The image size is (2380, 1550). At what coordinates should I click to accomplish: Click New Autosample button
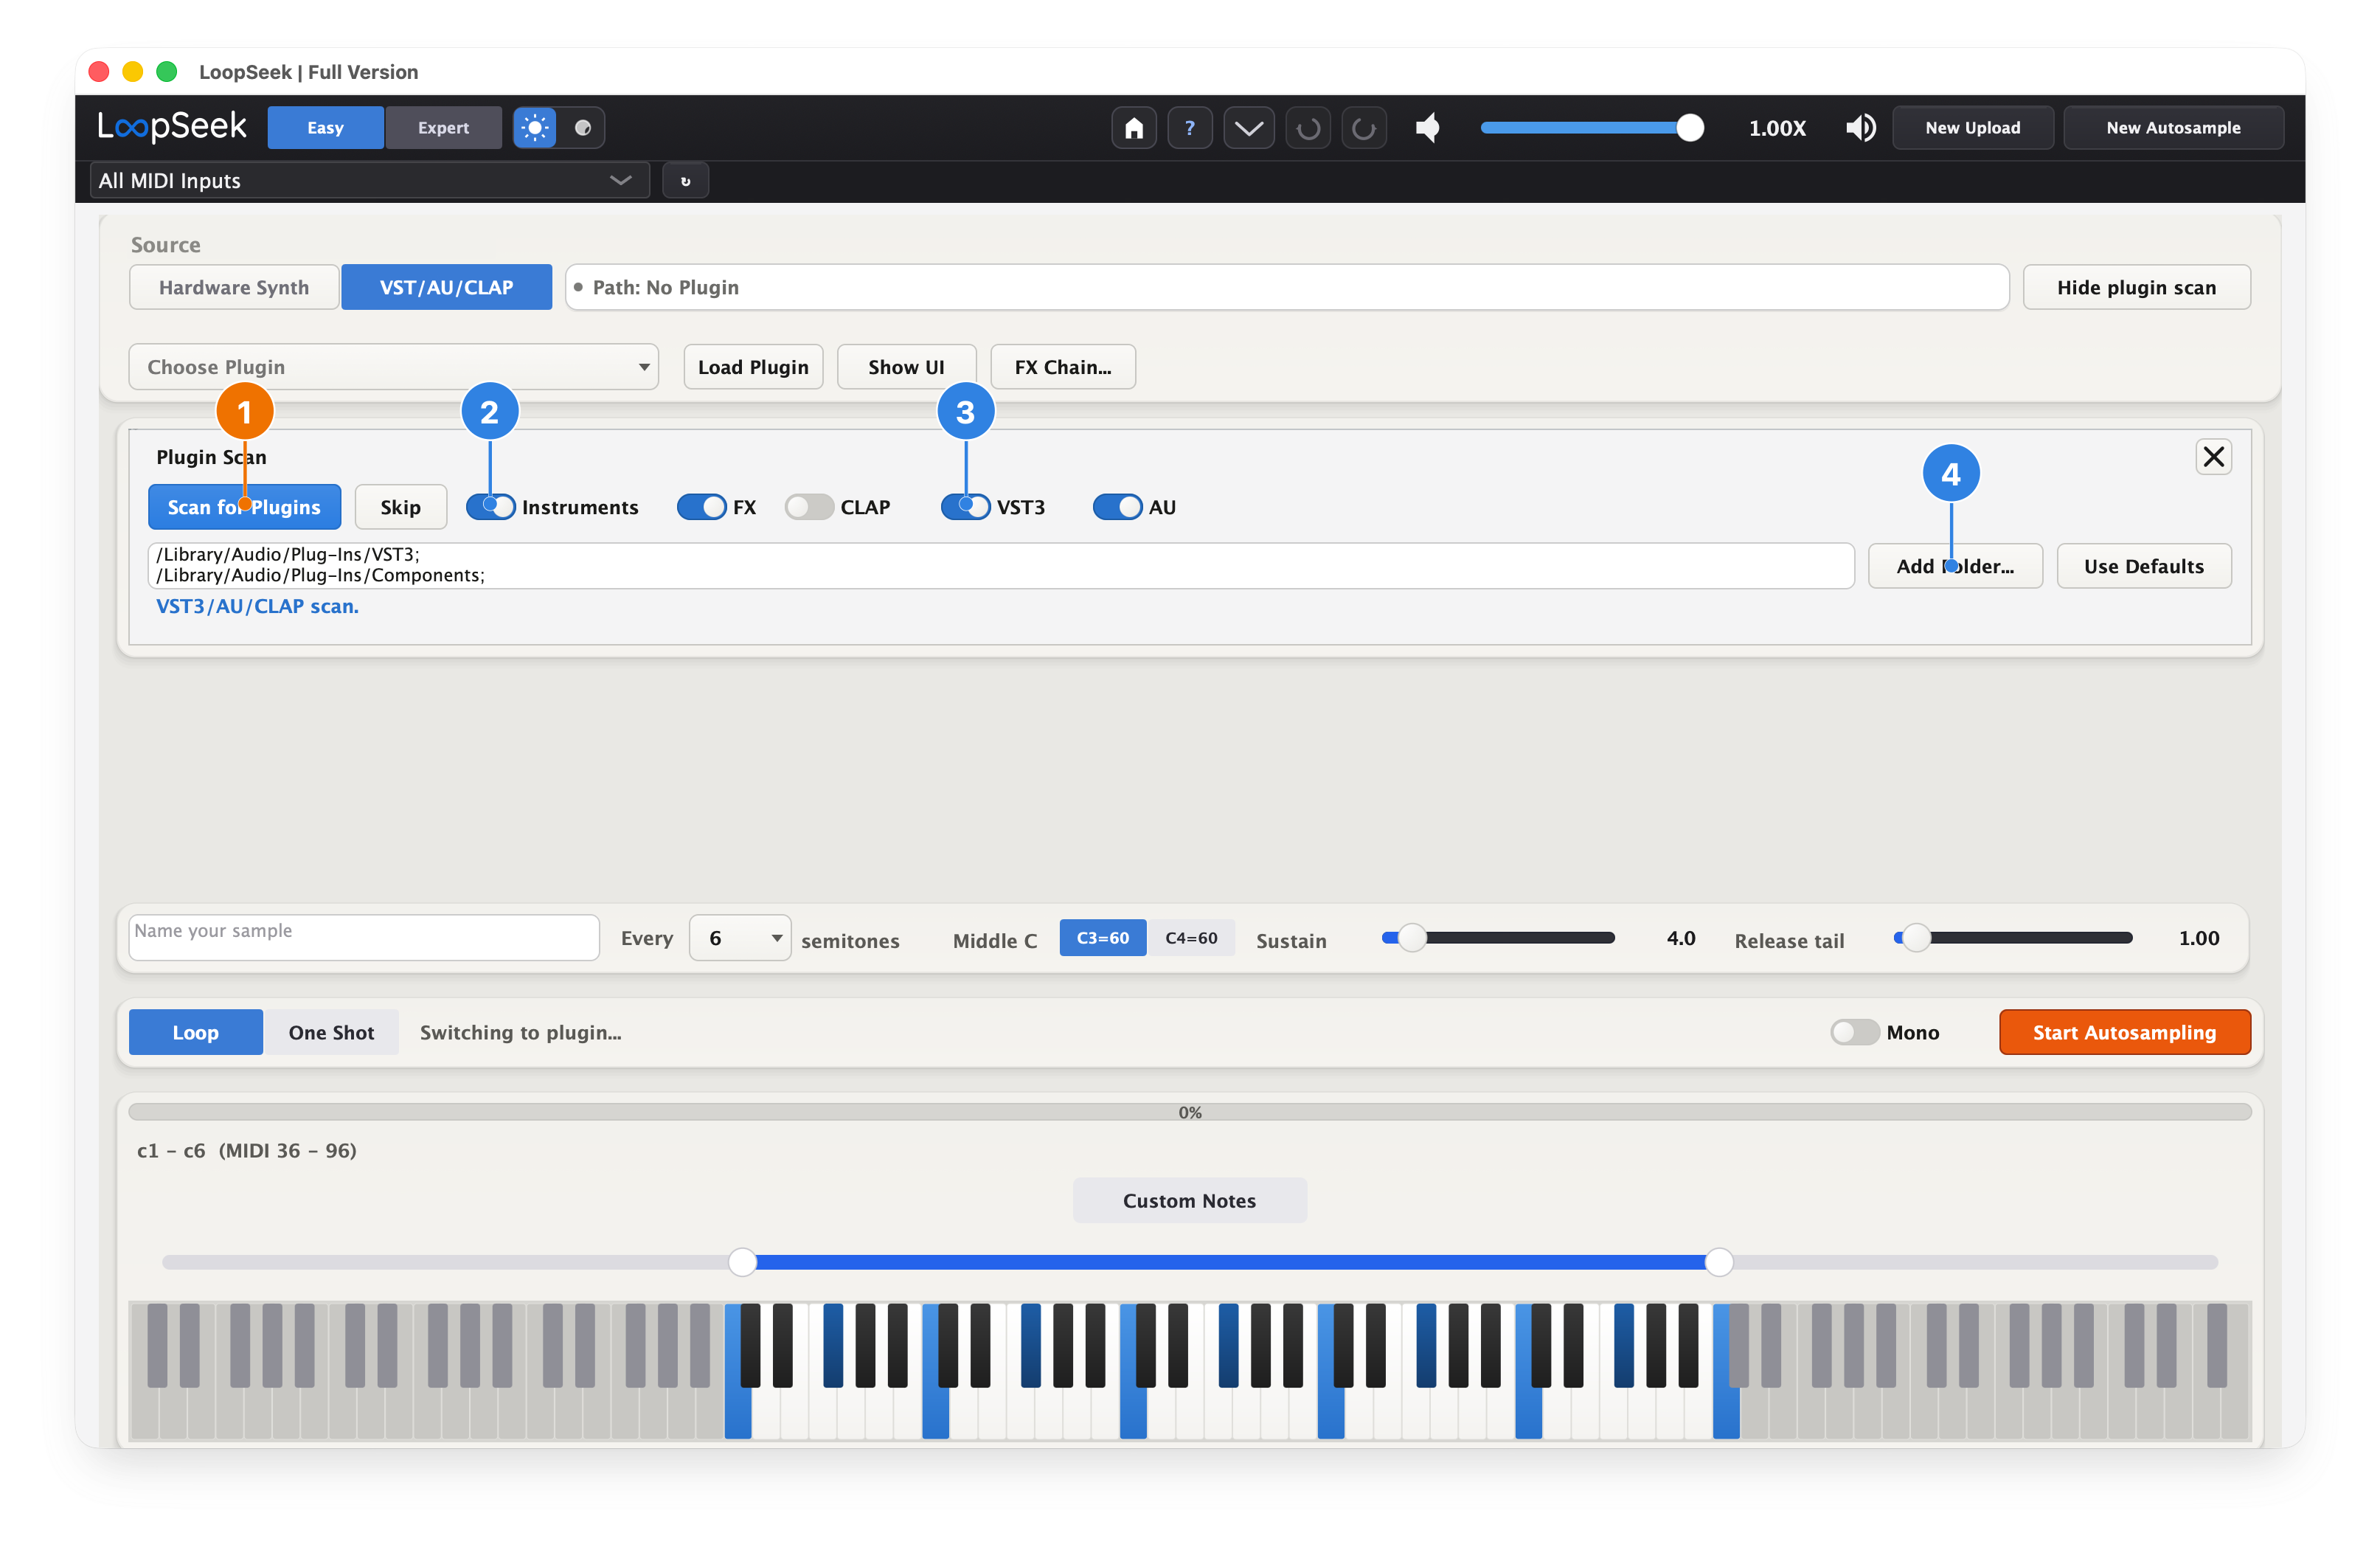pos(2174,128)
